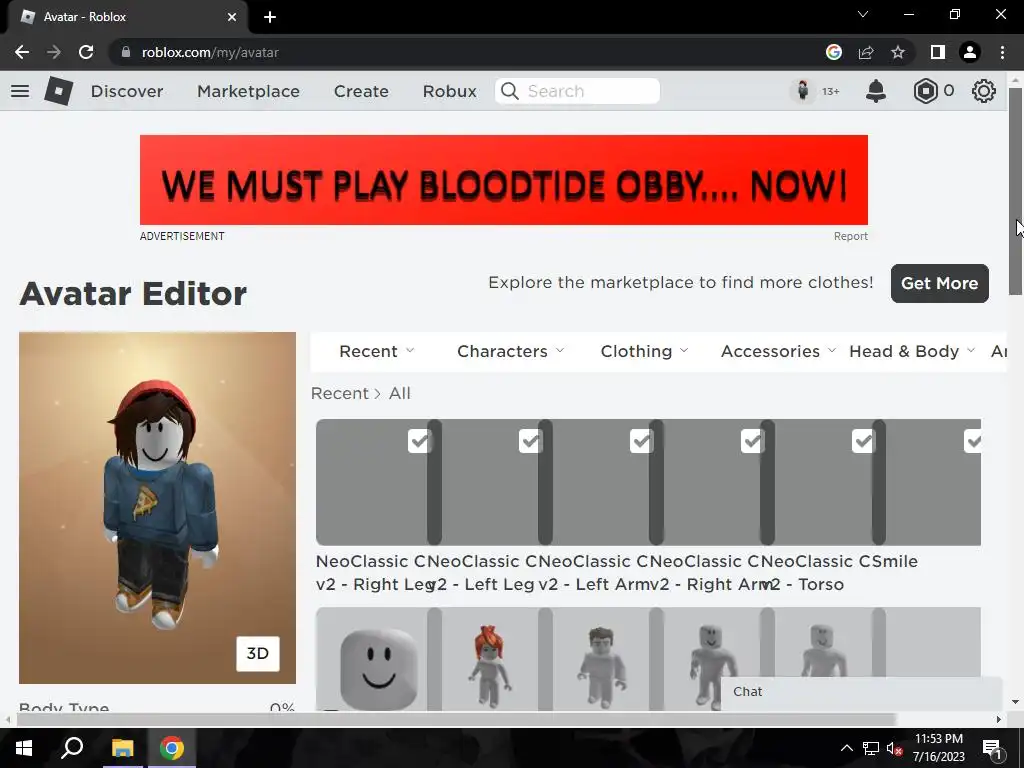The width and height of the screenshot is (1024, 768).
Task: Open Create in the navbar
Action: pyautogui.click(x=361, y=91)
